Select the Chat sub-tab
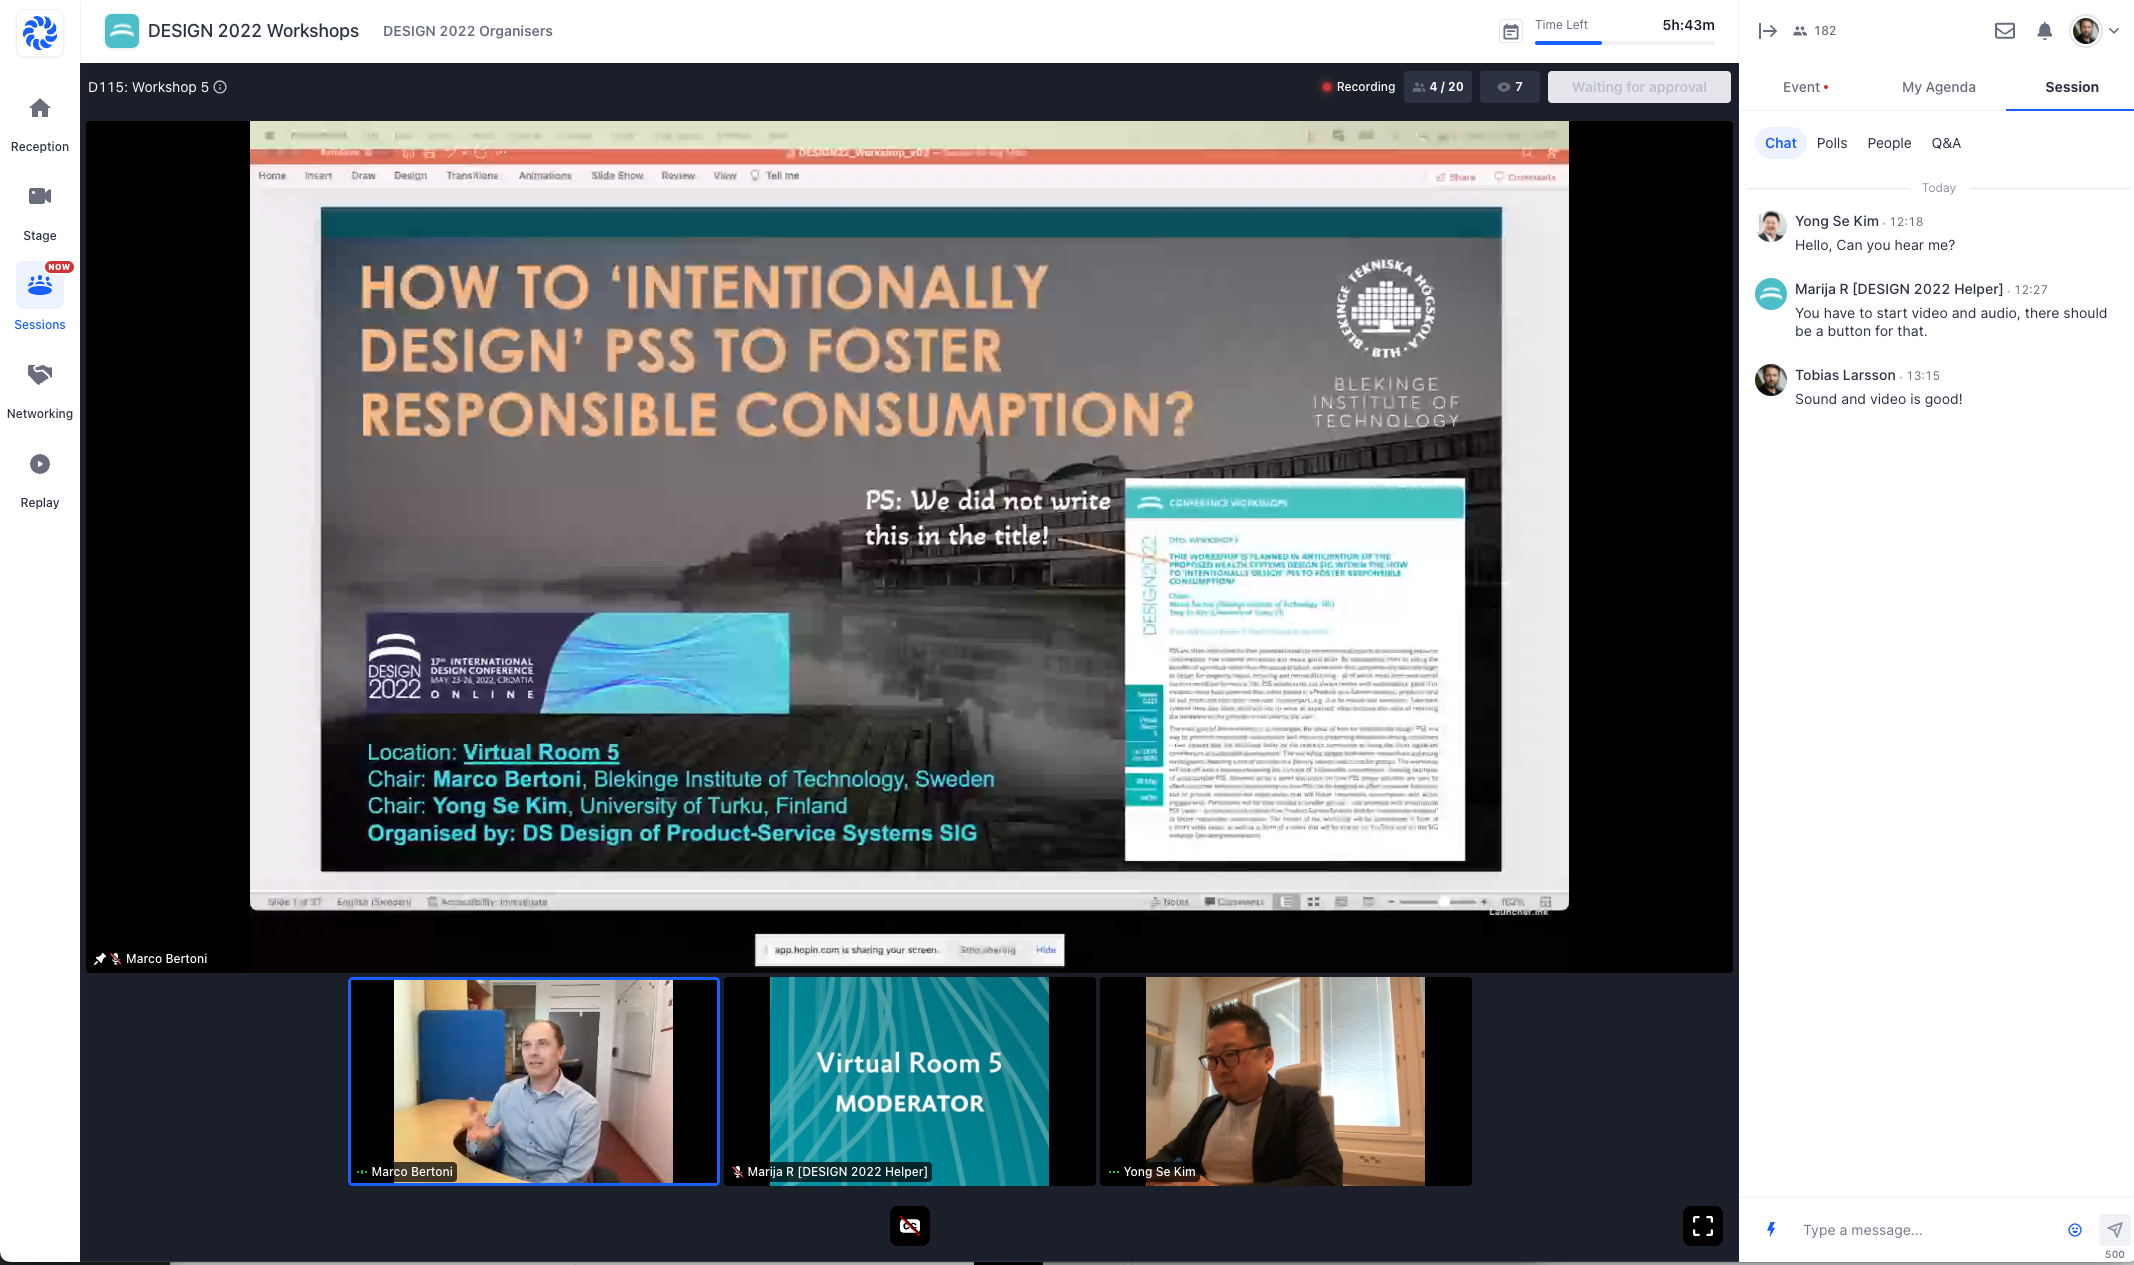Image resolution: width=2134 pixels, height=1265 pixels. point(1780,143)
